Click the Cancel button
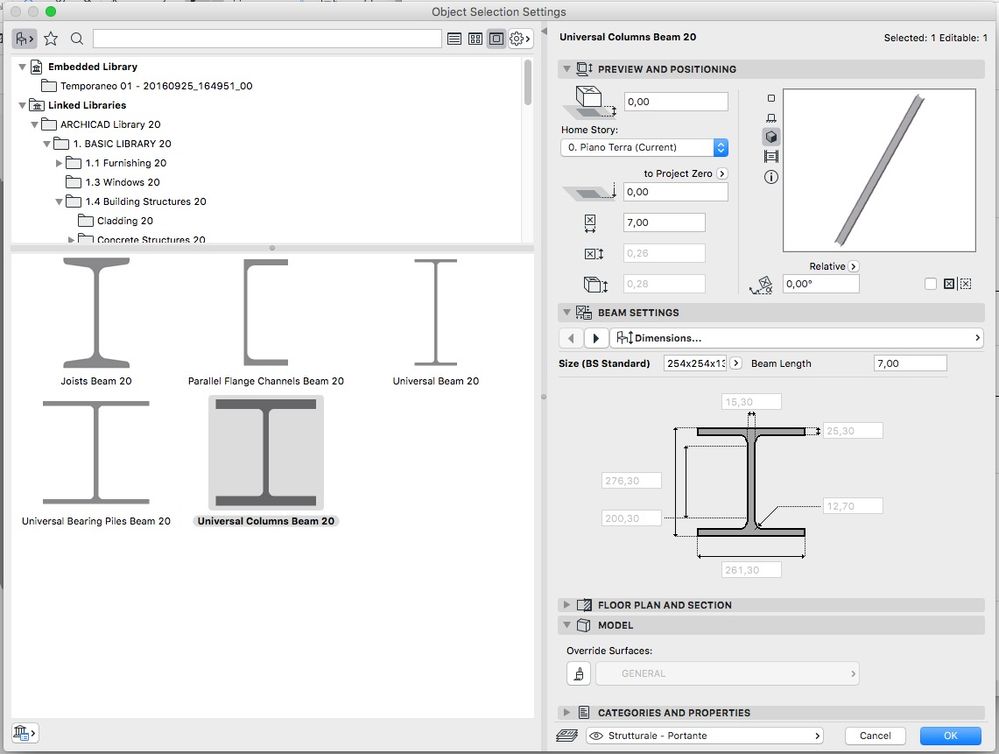The image size is (999, 754). point(875,736)
